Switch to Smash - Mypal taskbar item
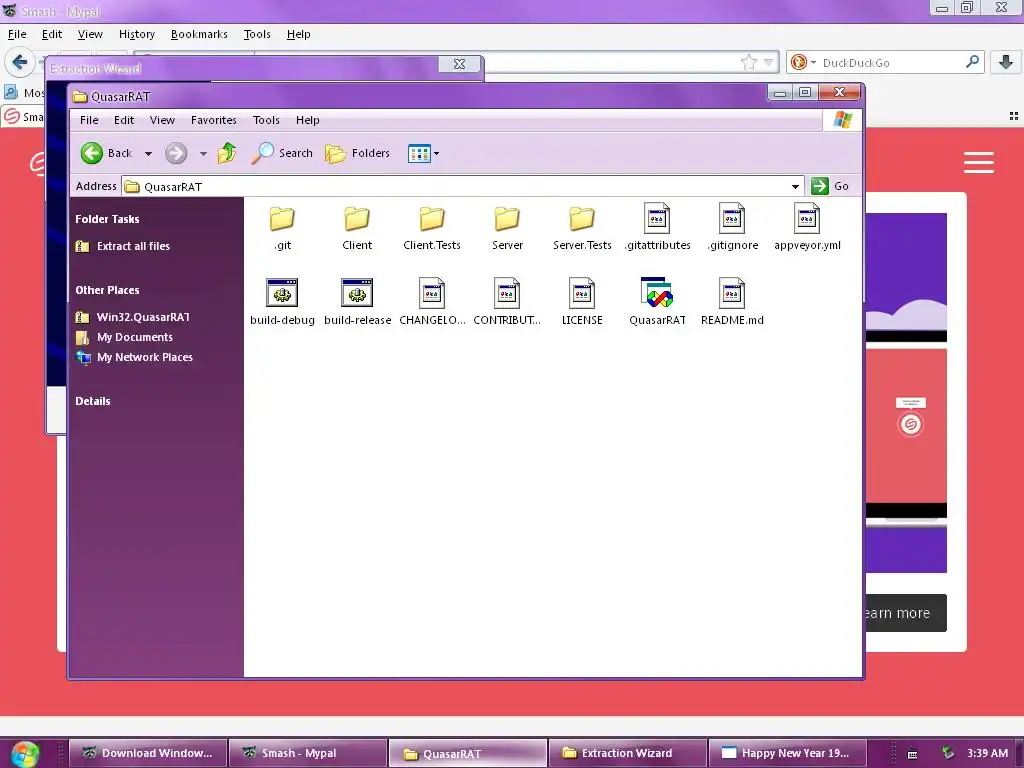This screenshot has height=768, width=1024. tap(308, 753)
